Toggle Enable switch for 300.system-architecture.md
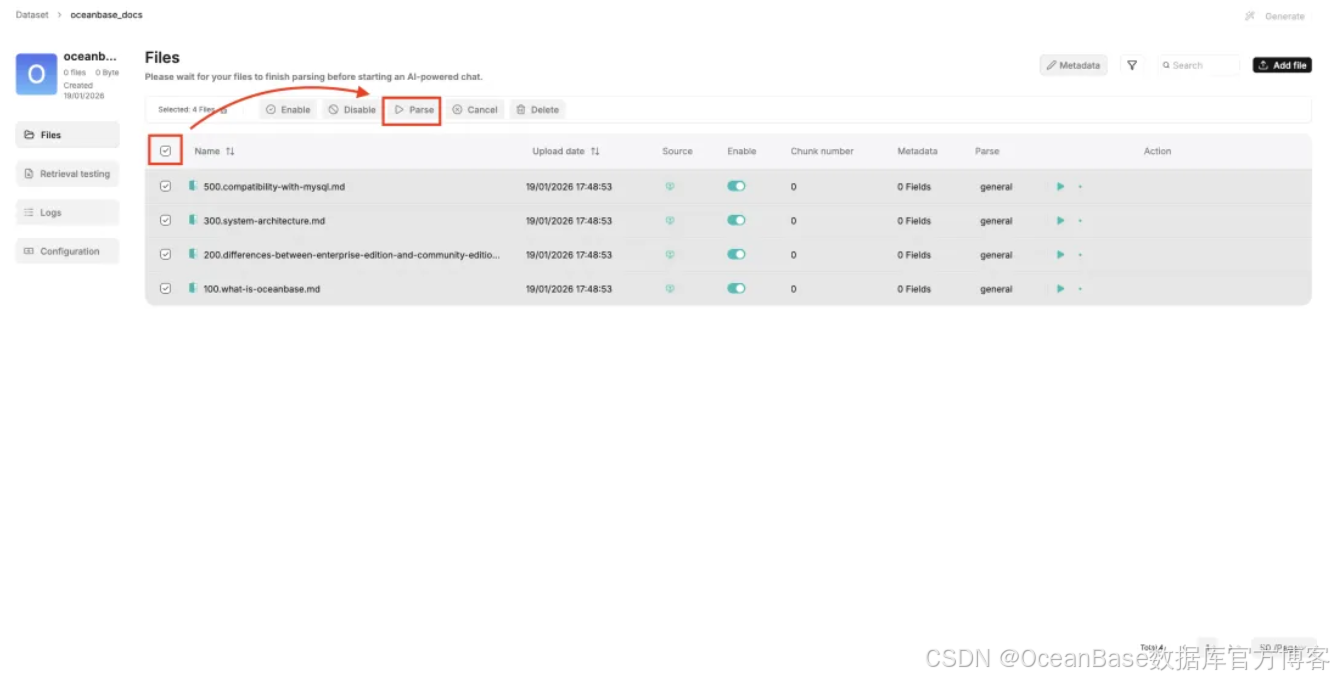The image size is (1334, 680). click(x=736, y=220)
